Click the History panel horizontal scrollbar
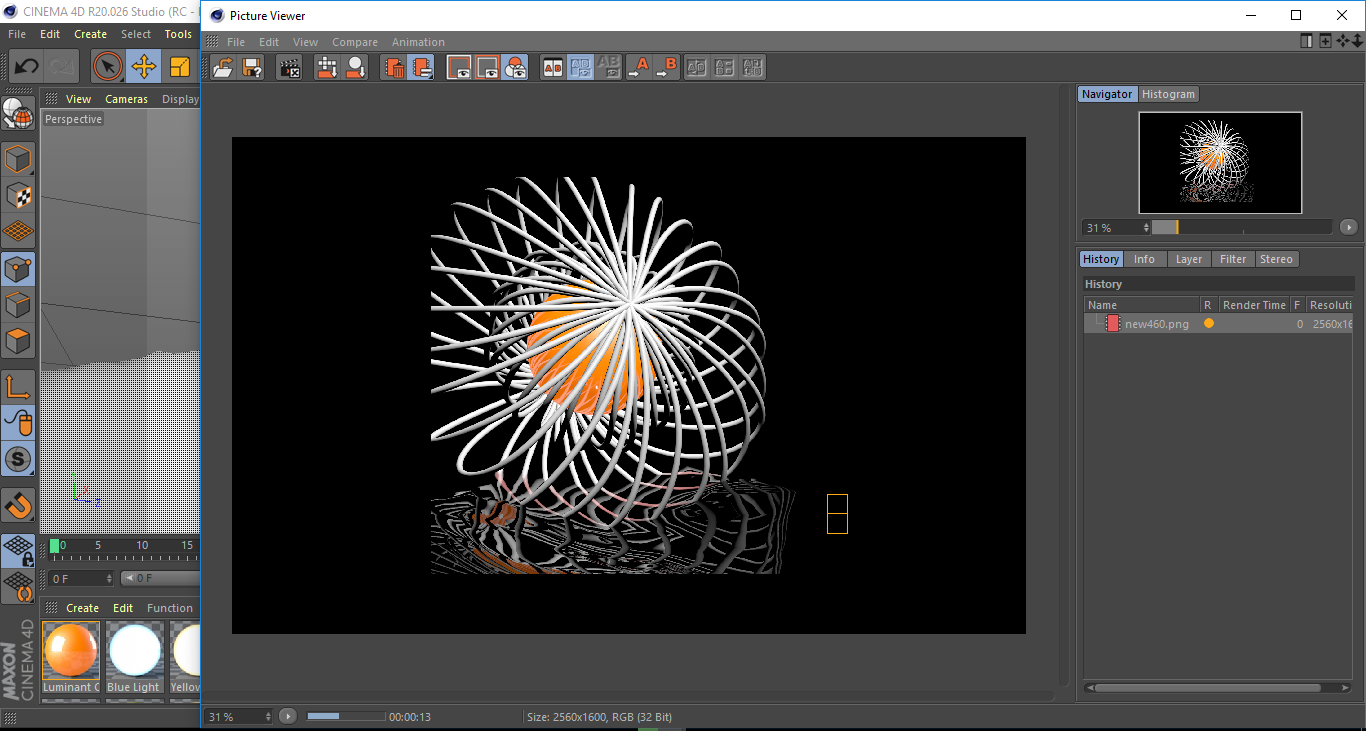 [1219, 688]
